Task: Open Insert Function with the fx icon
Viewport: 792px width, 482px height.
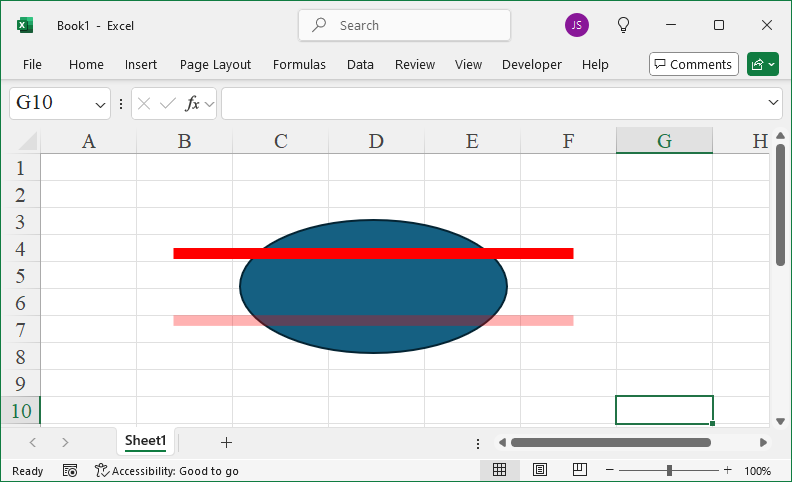Action: point(192,104)
